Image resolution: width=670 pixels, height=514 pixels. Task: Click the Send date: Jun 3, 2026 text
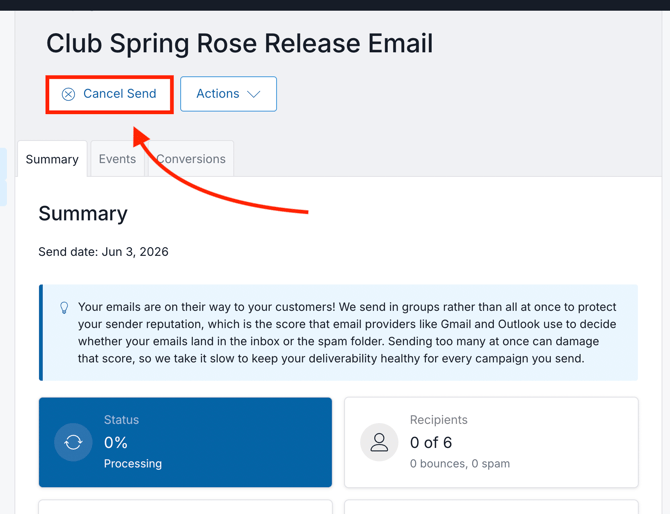click(103, 252)
